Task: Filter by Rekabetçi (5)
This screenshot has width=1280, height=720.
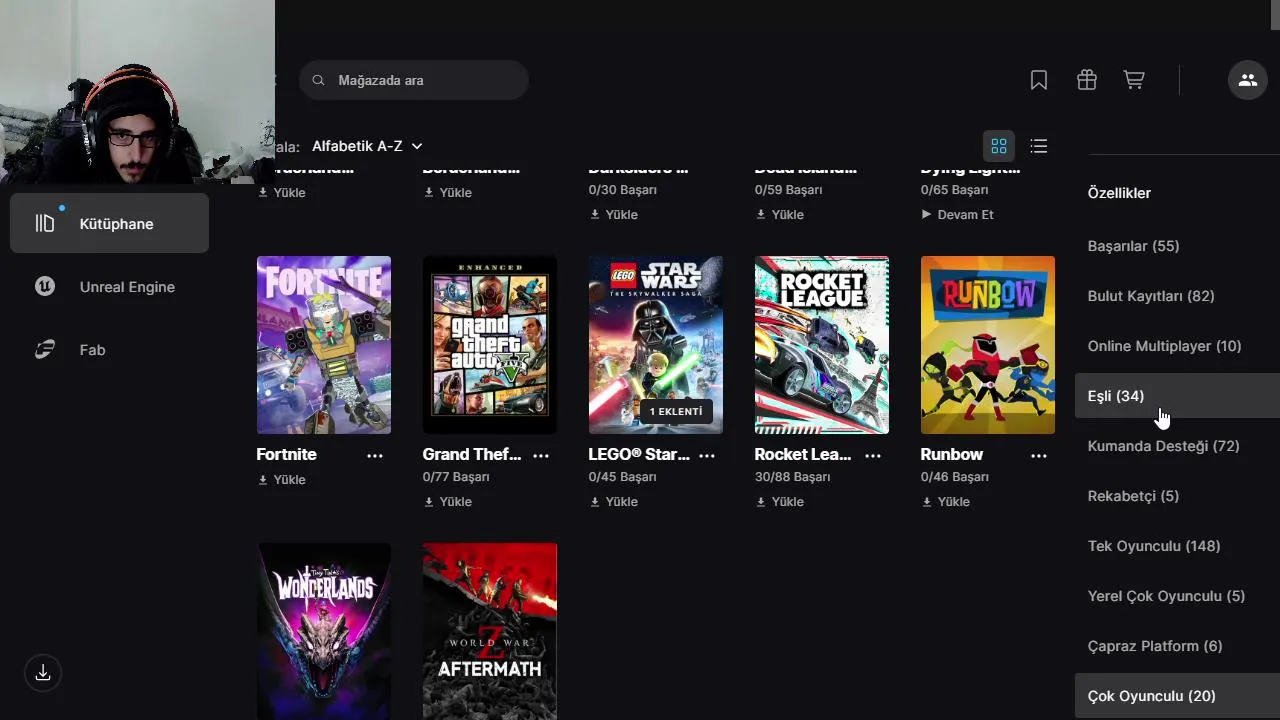Action: pos(1133,496)
